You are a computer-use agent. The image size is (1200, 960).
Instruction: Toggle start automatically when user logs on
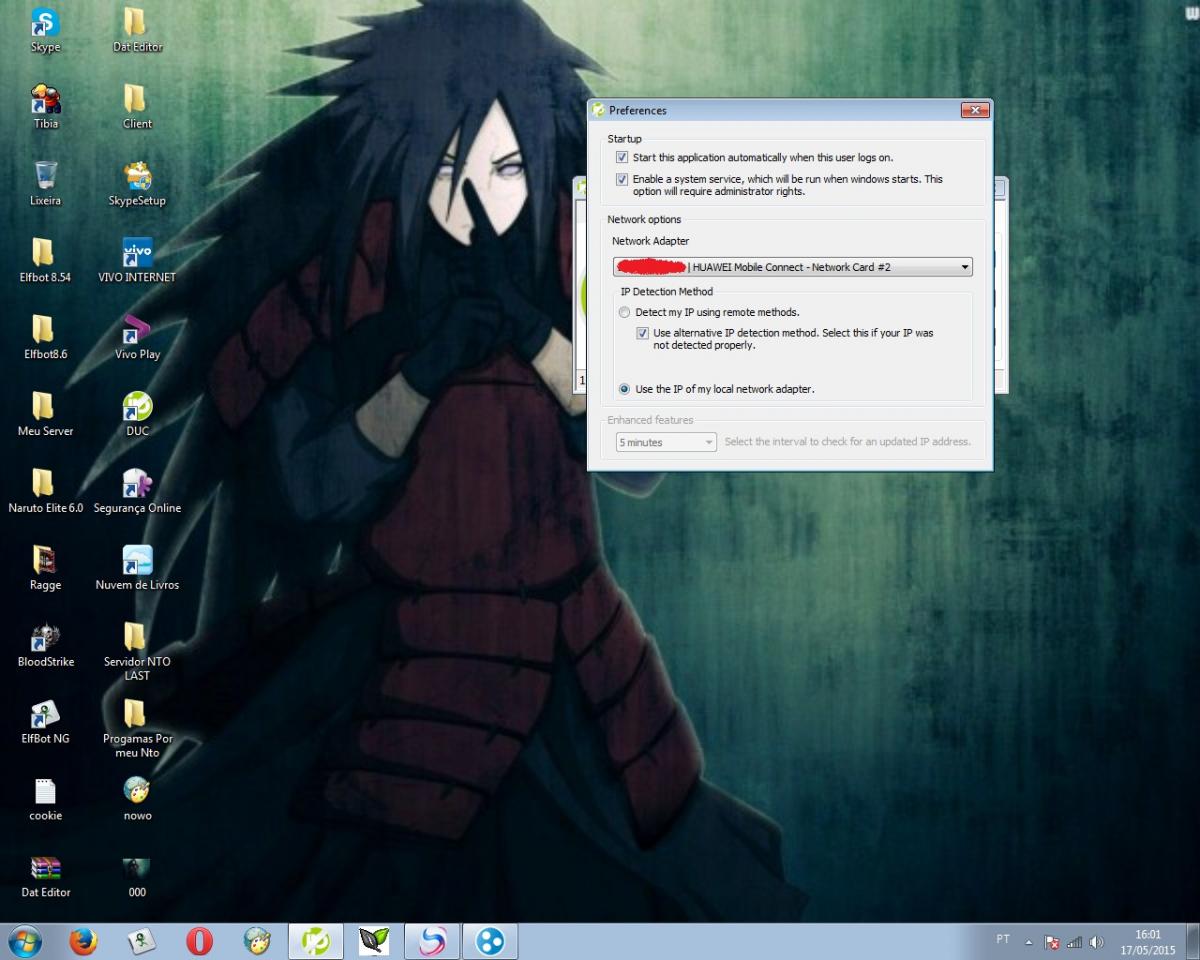point(622,158)
